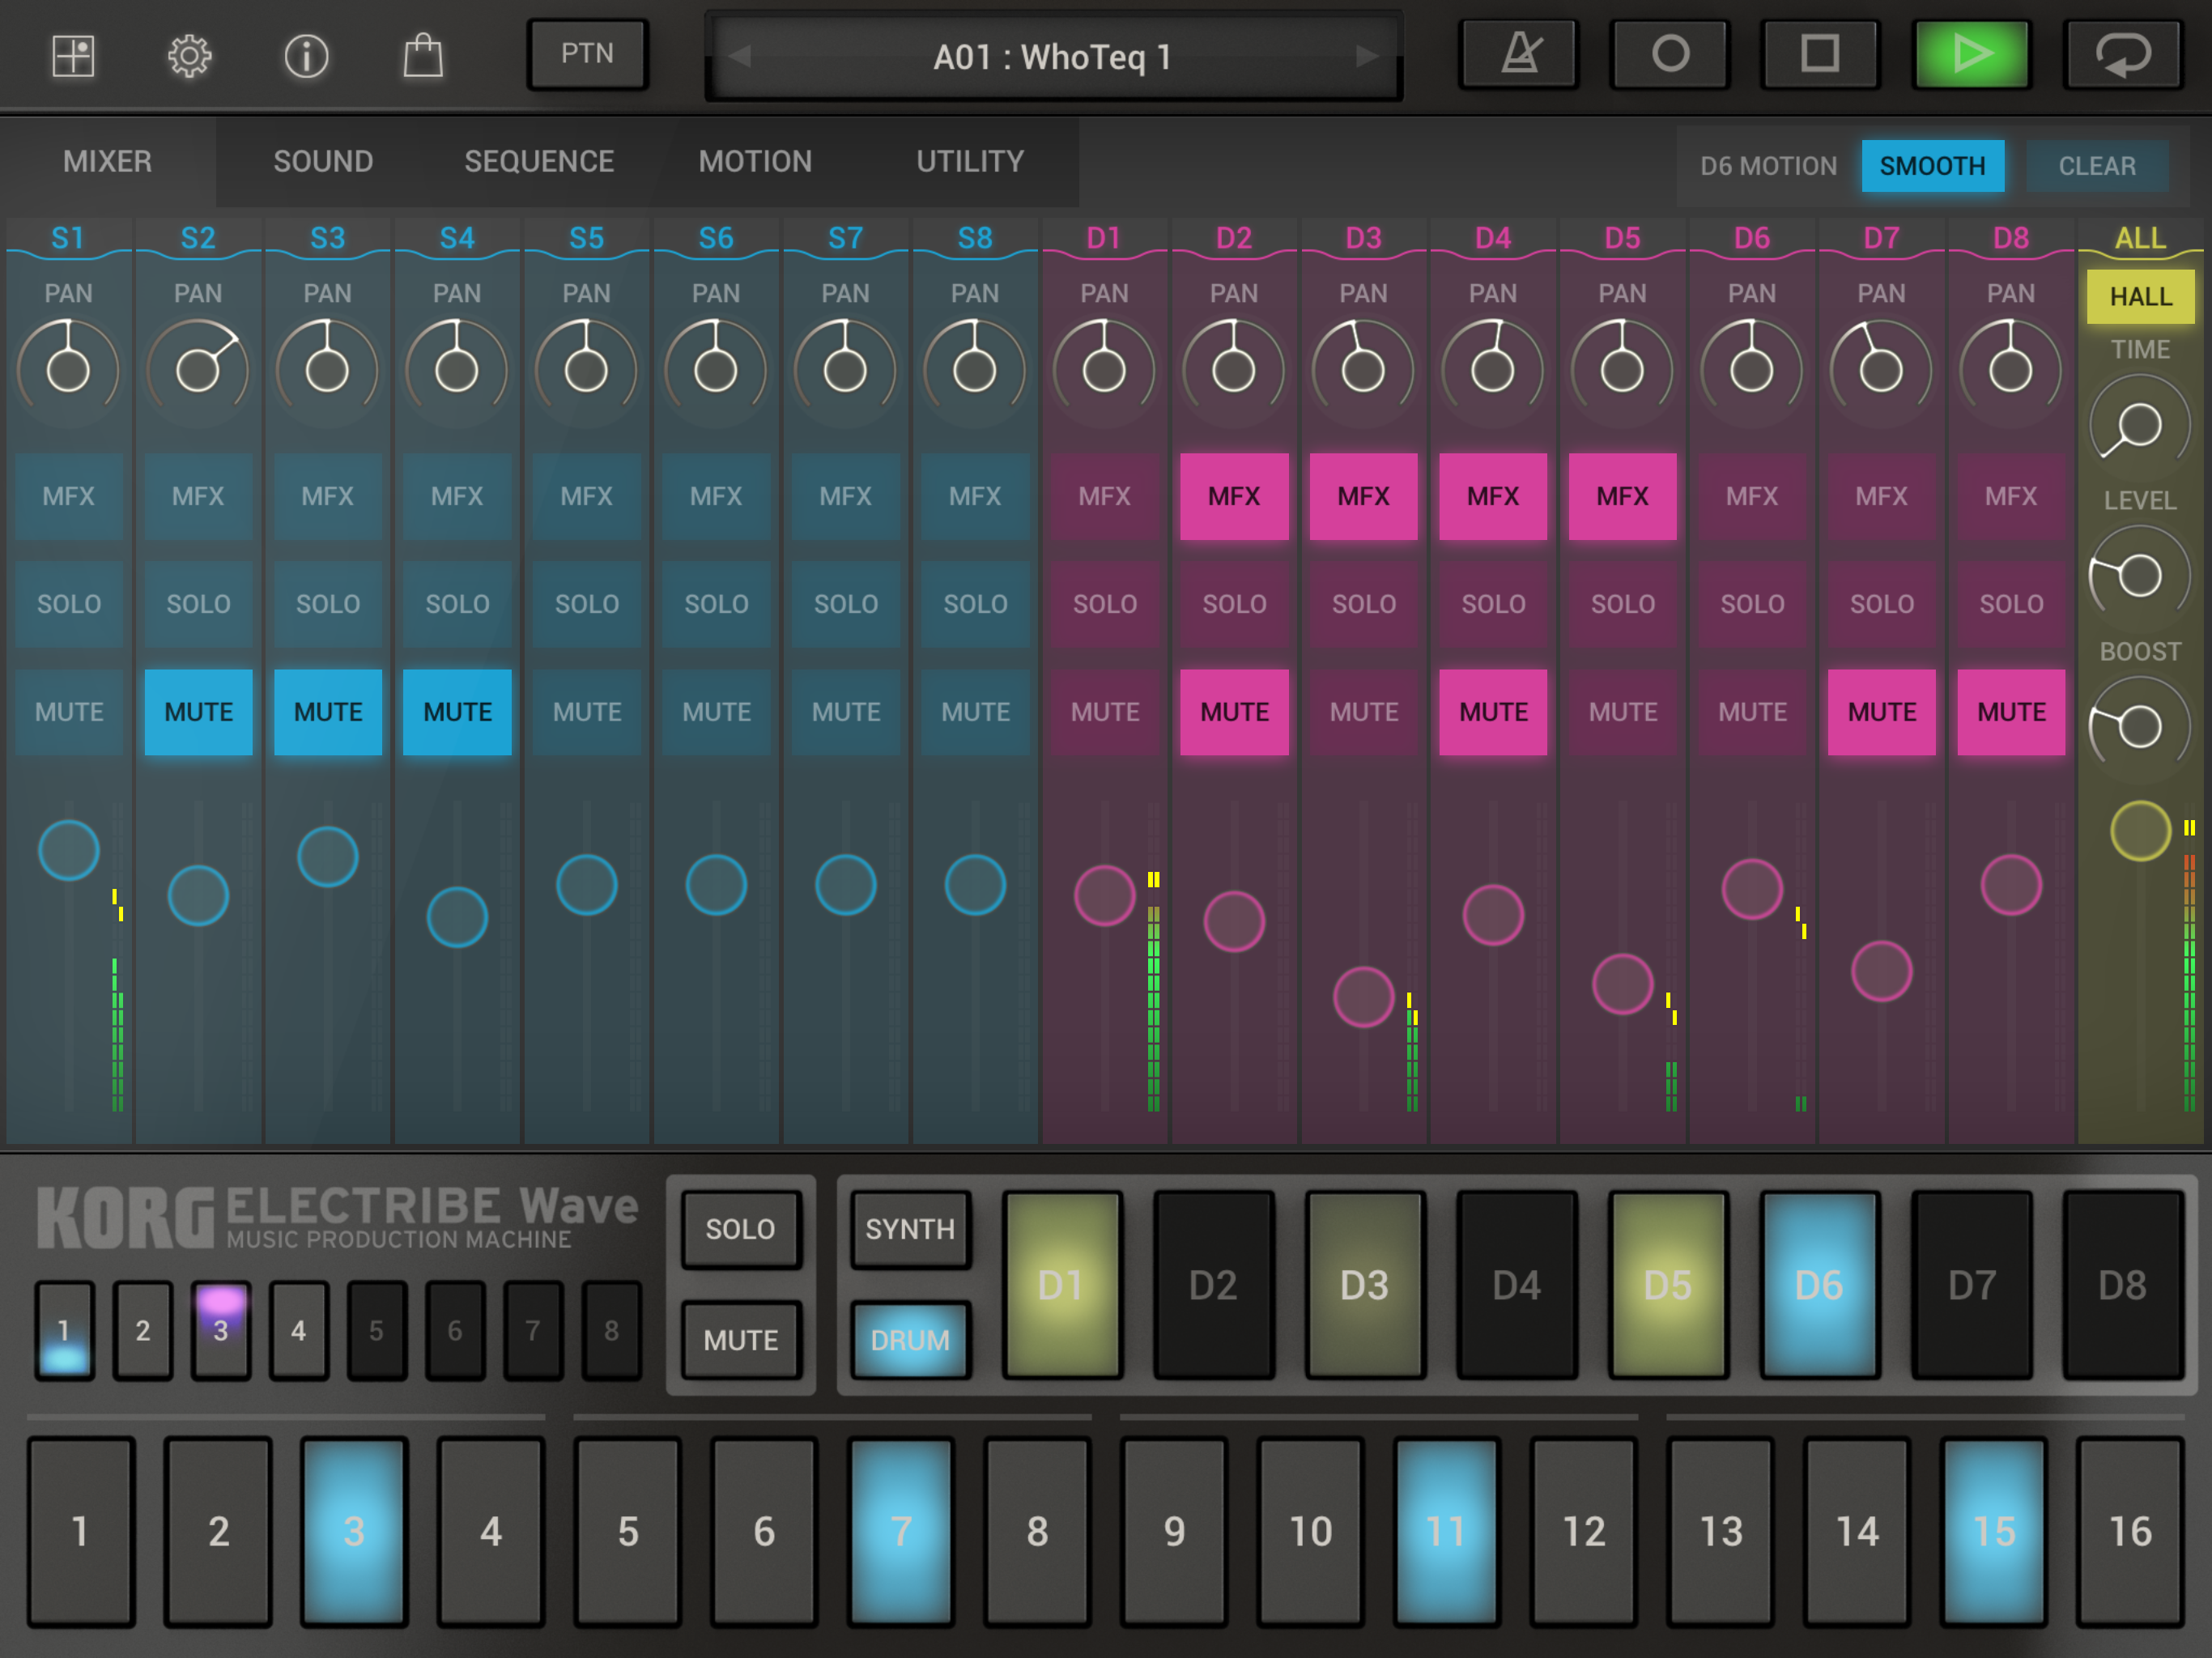Click the ALL TIME knob
Screen dimensions: 2212x1658
point(2140,426)
